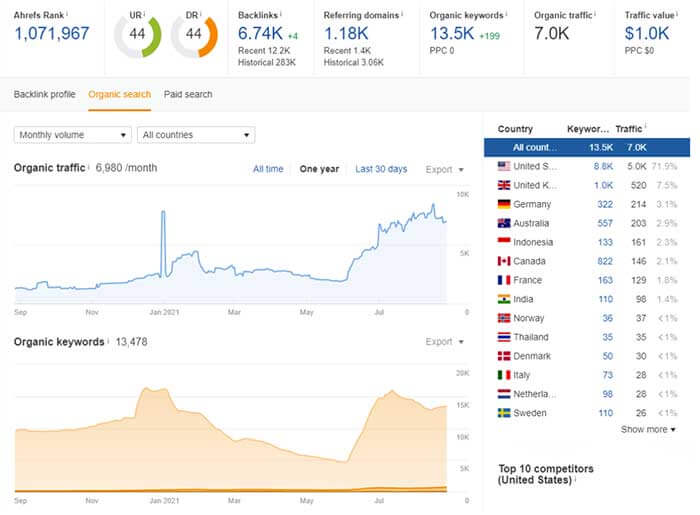
Task: Click the France flag icon
Action: pyautogui.click(x=504, y=280)
